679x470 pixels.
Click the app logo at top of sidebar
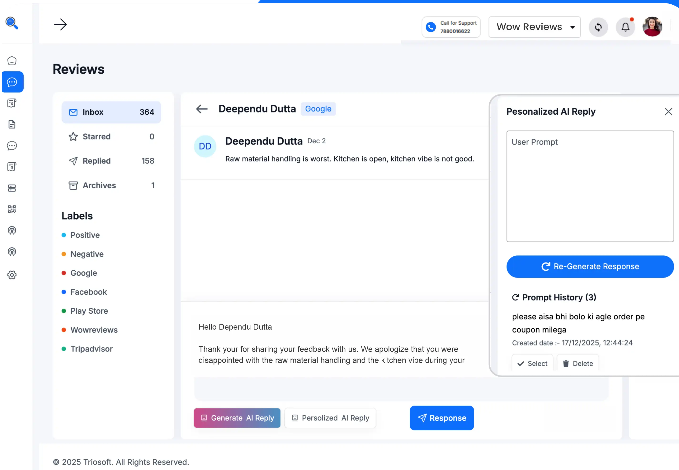[x=12, y=23]
